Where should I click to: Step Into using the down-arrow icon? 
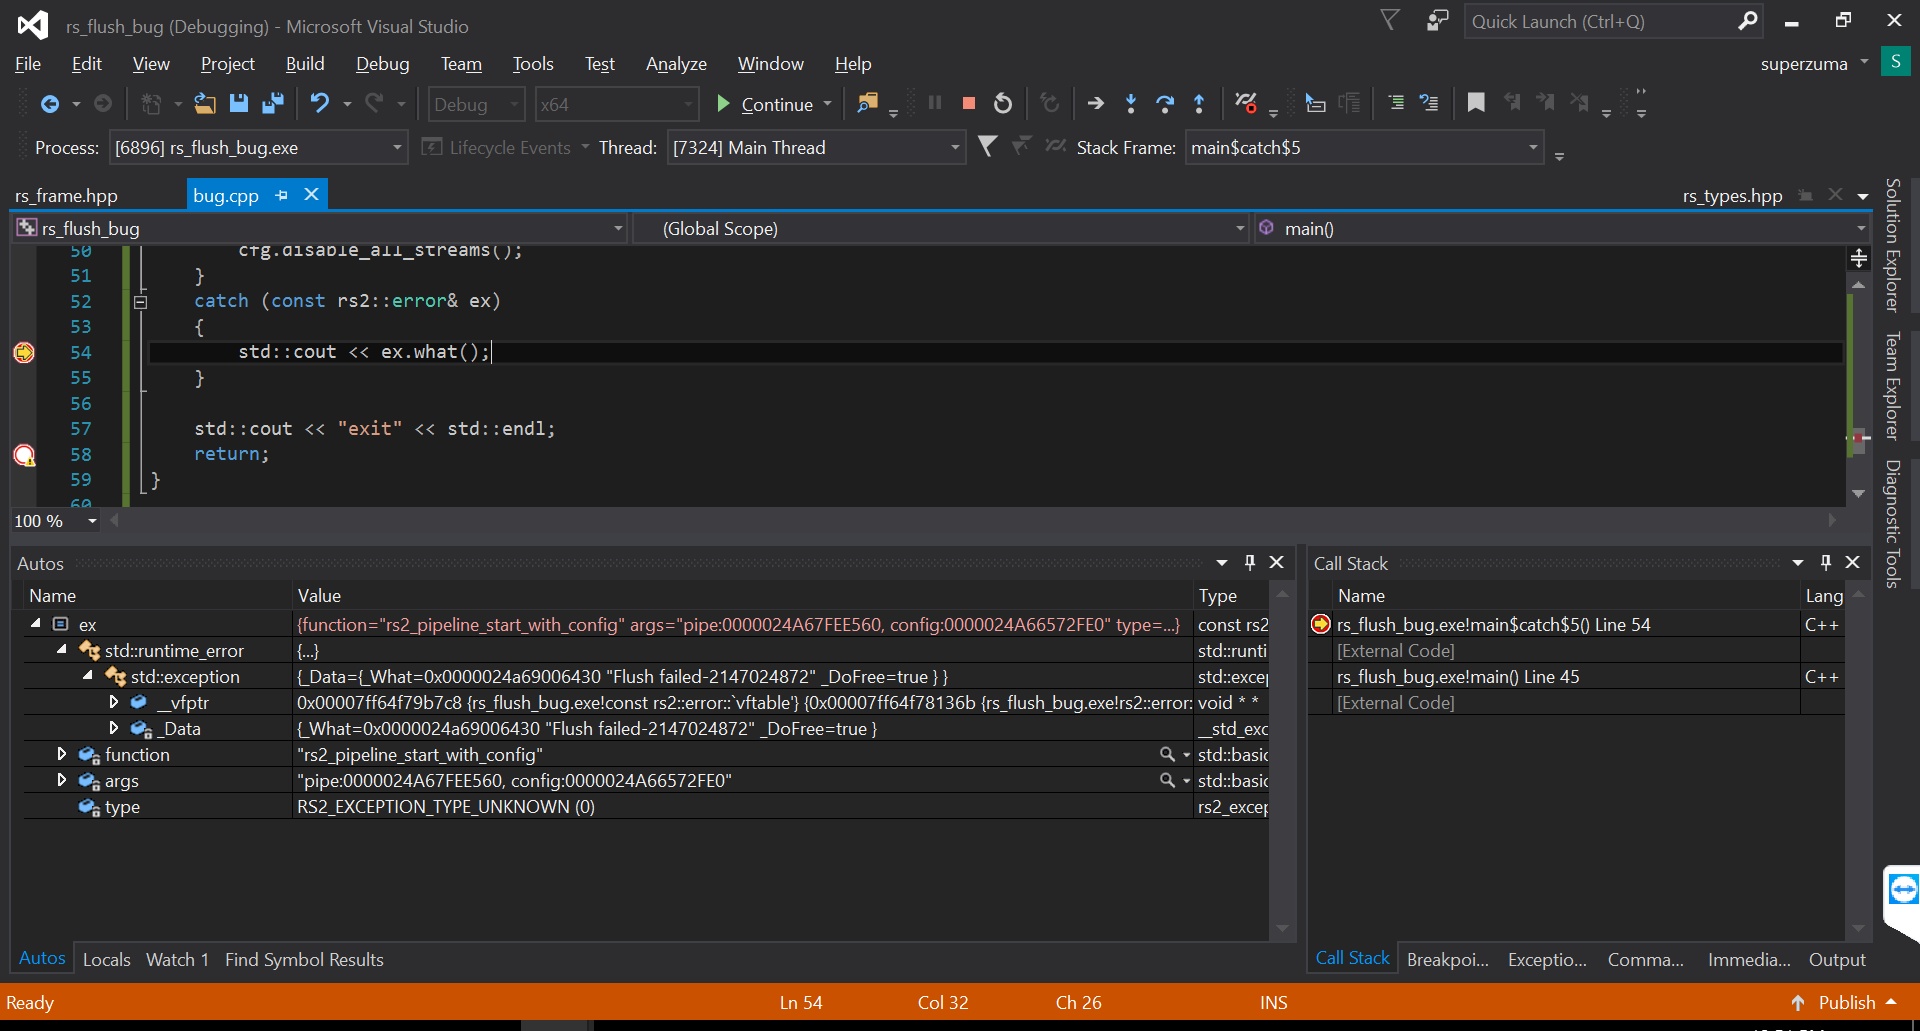(x=1130, y=103)
